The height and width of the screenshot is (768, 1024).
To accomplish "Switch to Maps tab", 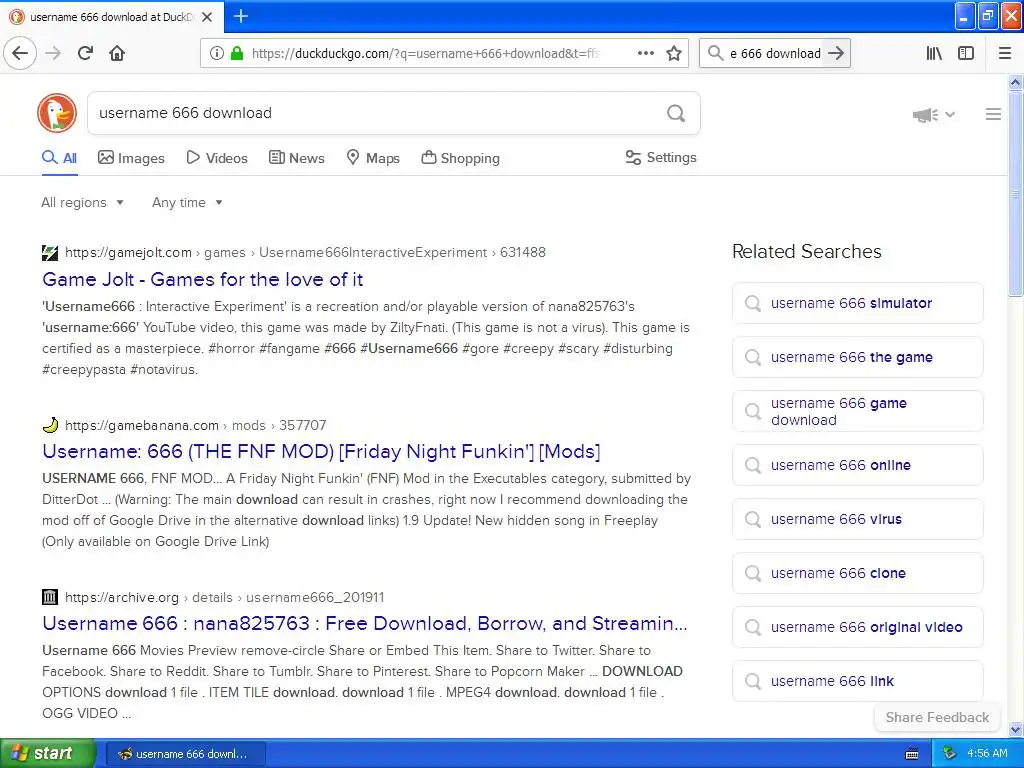I will (x=373, y=158).
